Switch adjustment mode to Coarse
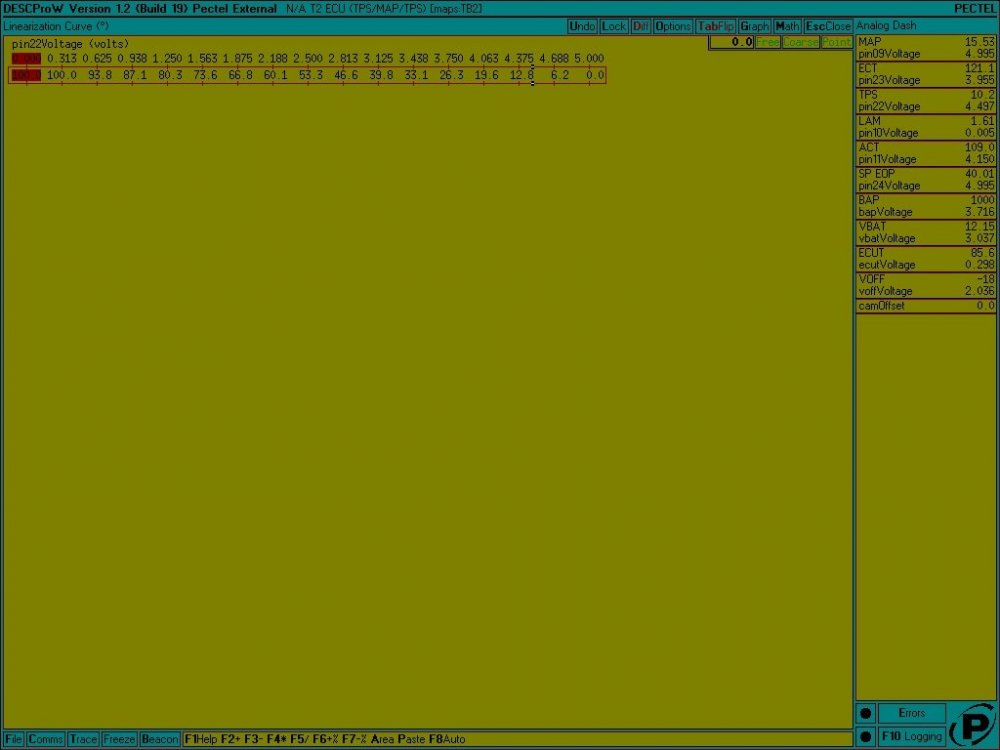Viewport: 1000px width, 750px height. pos(800,42)
